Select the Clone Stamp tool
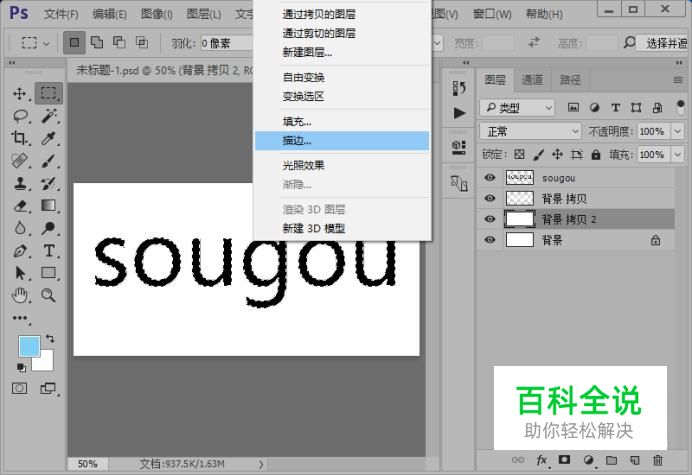This screenshot has width=692, height=475. point(20,183)
